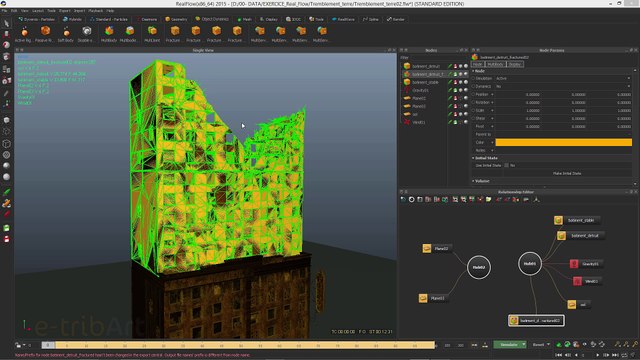Screen dimensions: 640x360
Task: Open the Simulate button dropdown arrow
Action: [x=524, y=345]
